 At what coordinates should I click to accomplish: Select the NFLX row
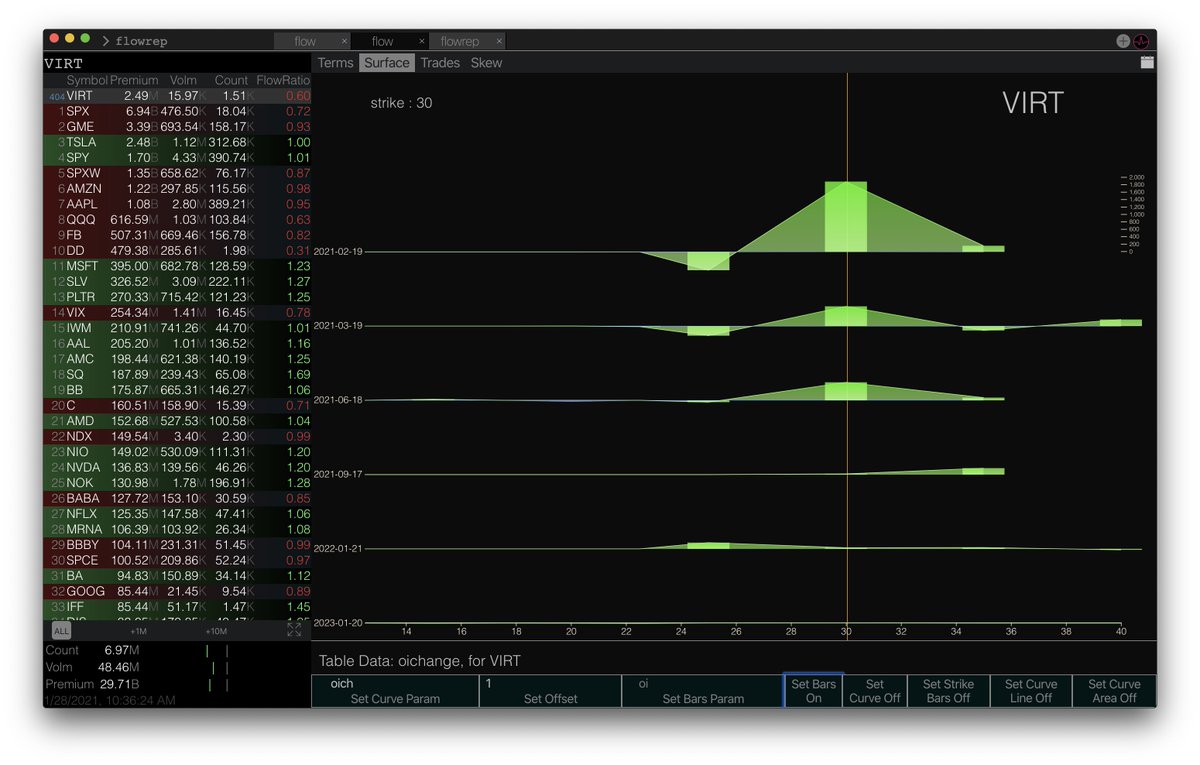click(x=177, y=514)
